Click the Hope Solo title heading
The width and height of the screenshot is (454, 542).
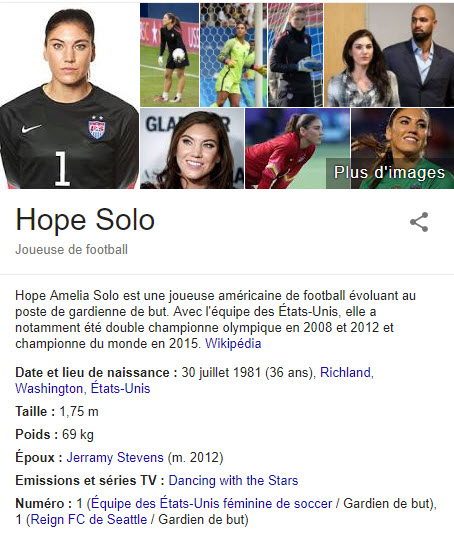(x=85, y=220)
